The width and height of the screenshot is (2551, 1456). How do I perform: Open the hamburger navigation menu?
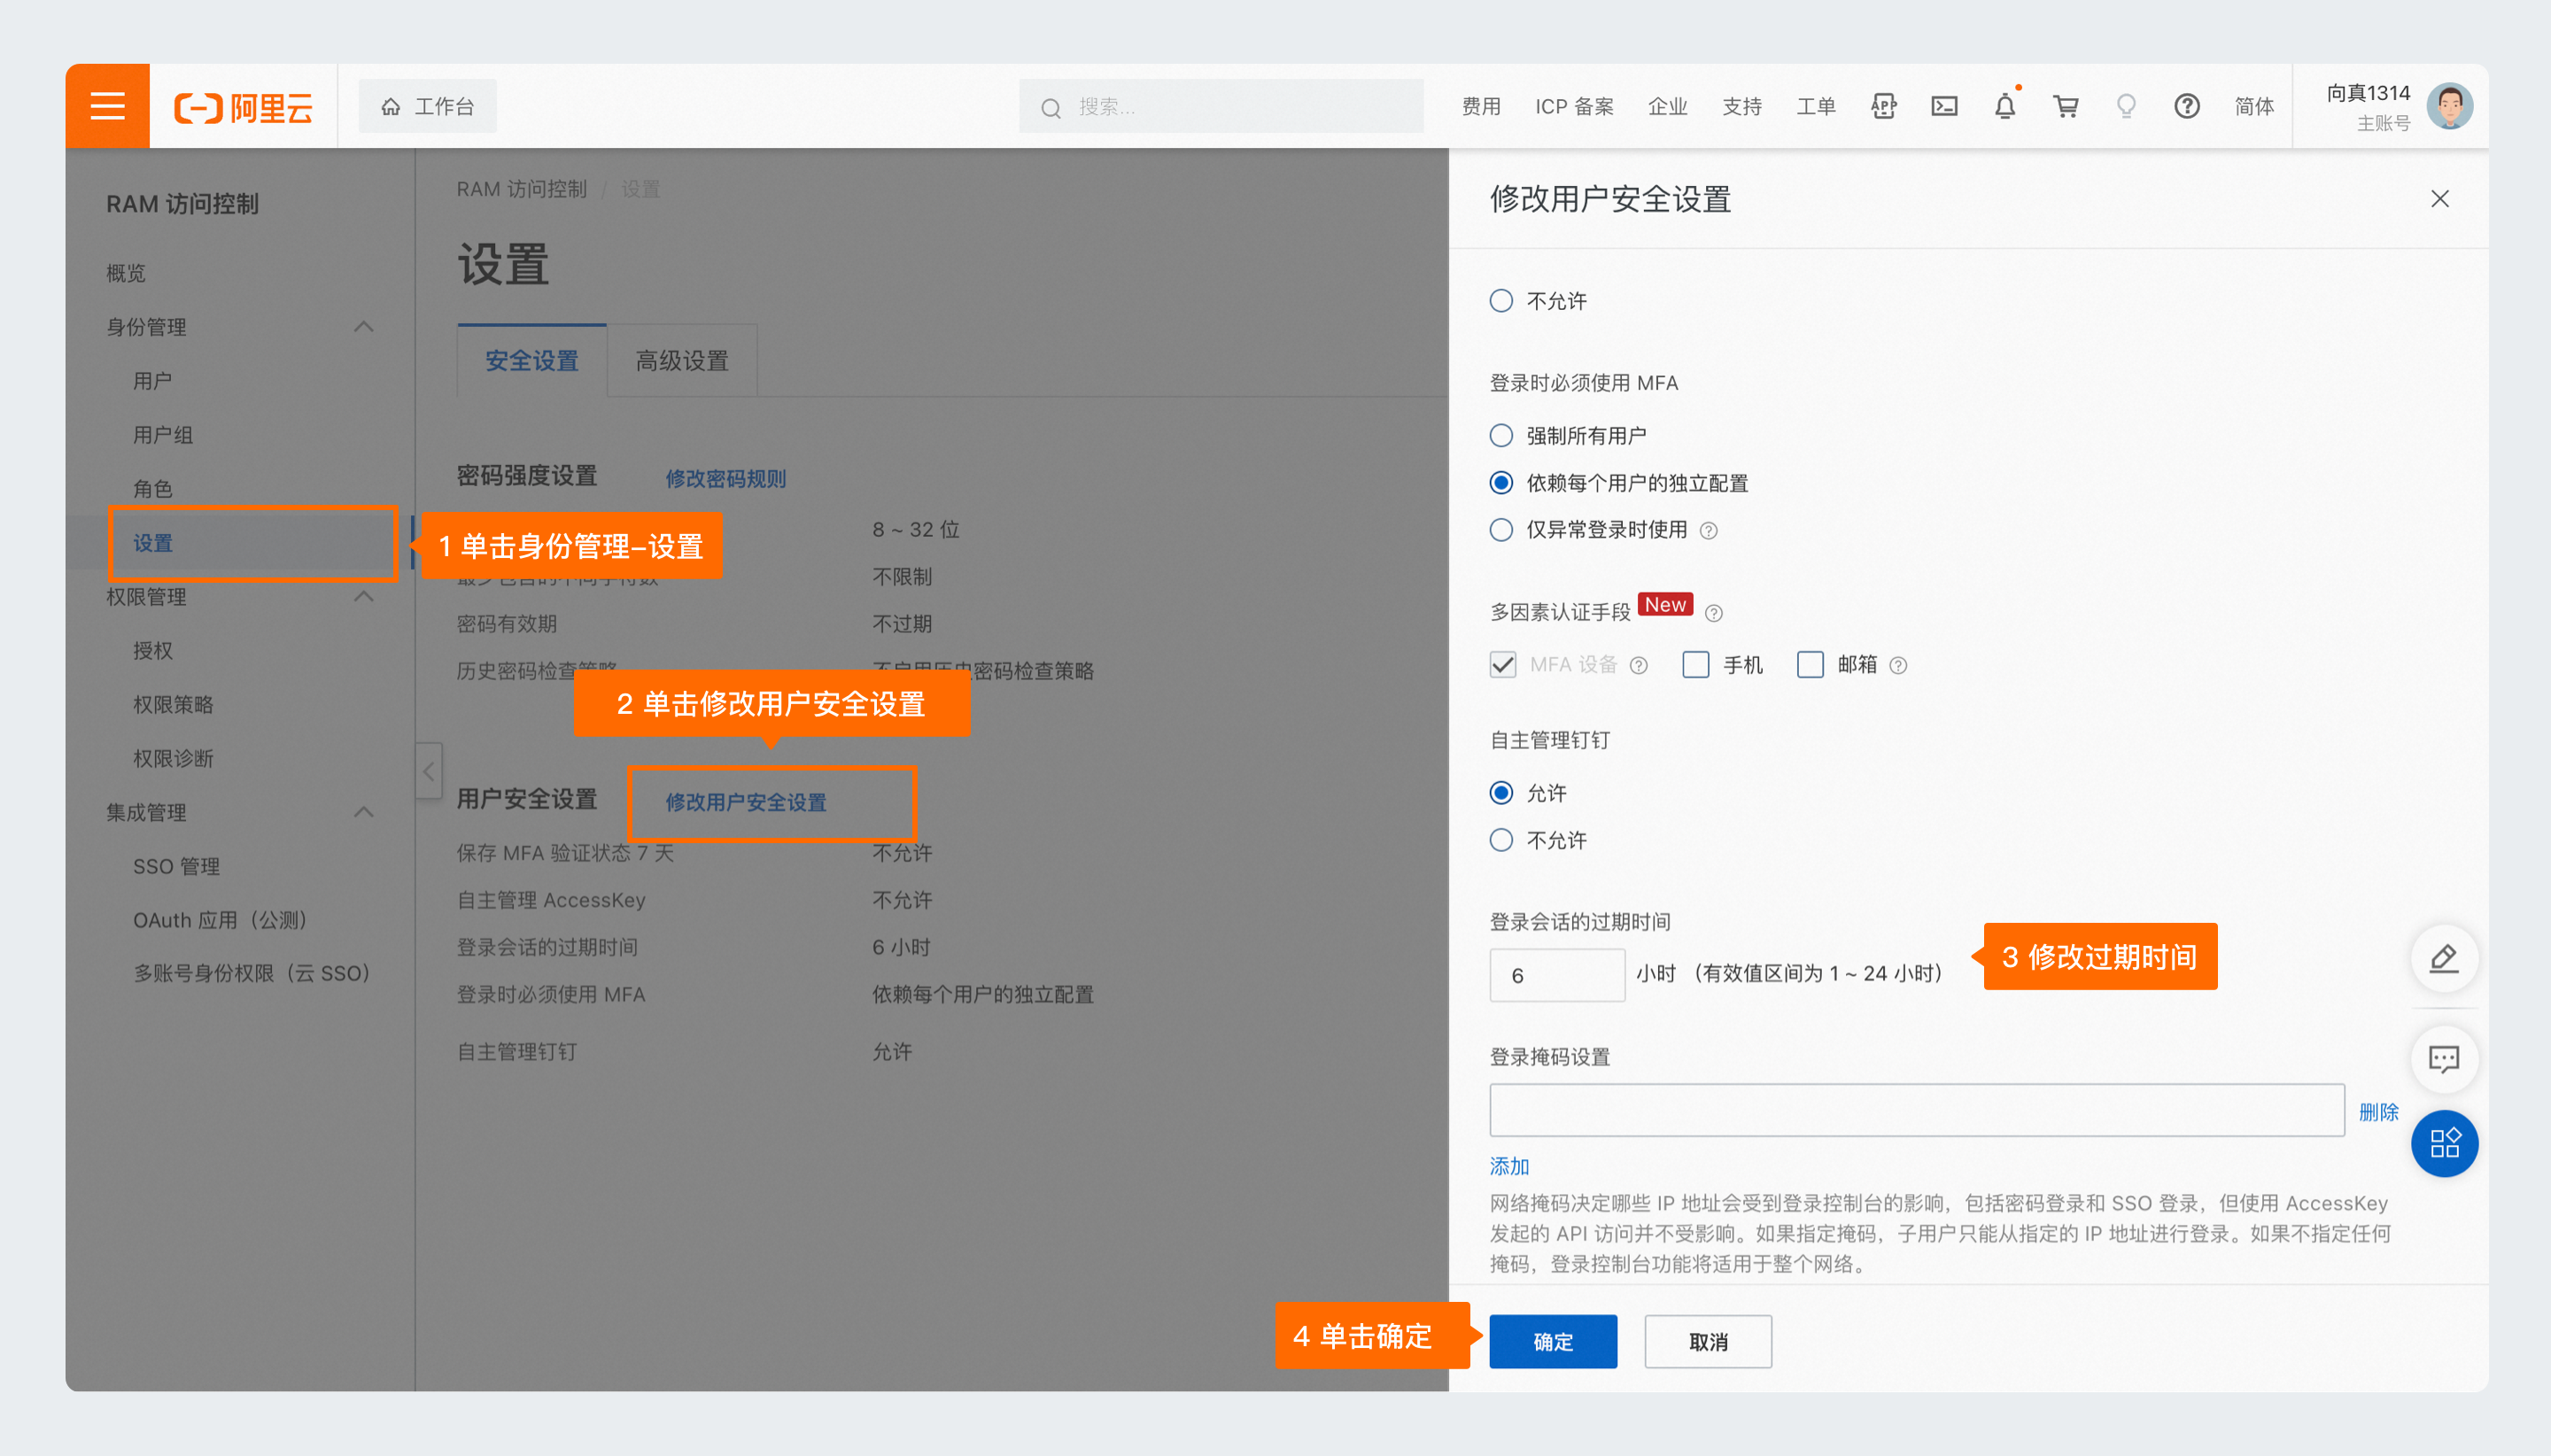pyautogui.click(x=107, y=106)
